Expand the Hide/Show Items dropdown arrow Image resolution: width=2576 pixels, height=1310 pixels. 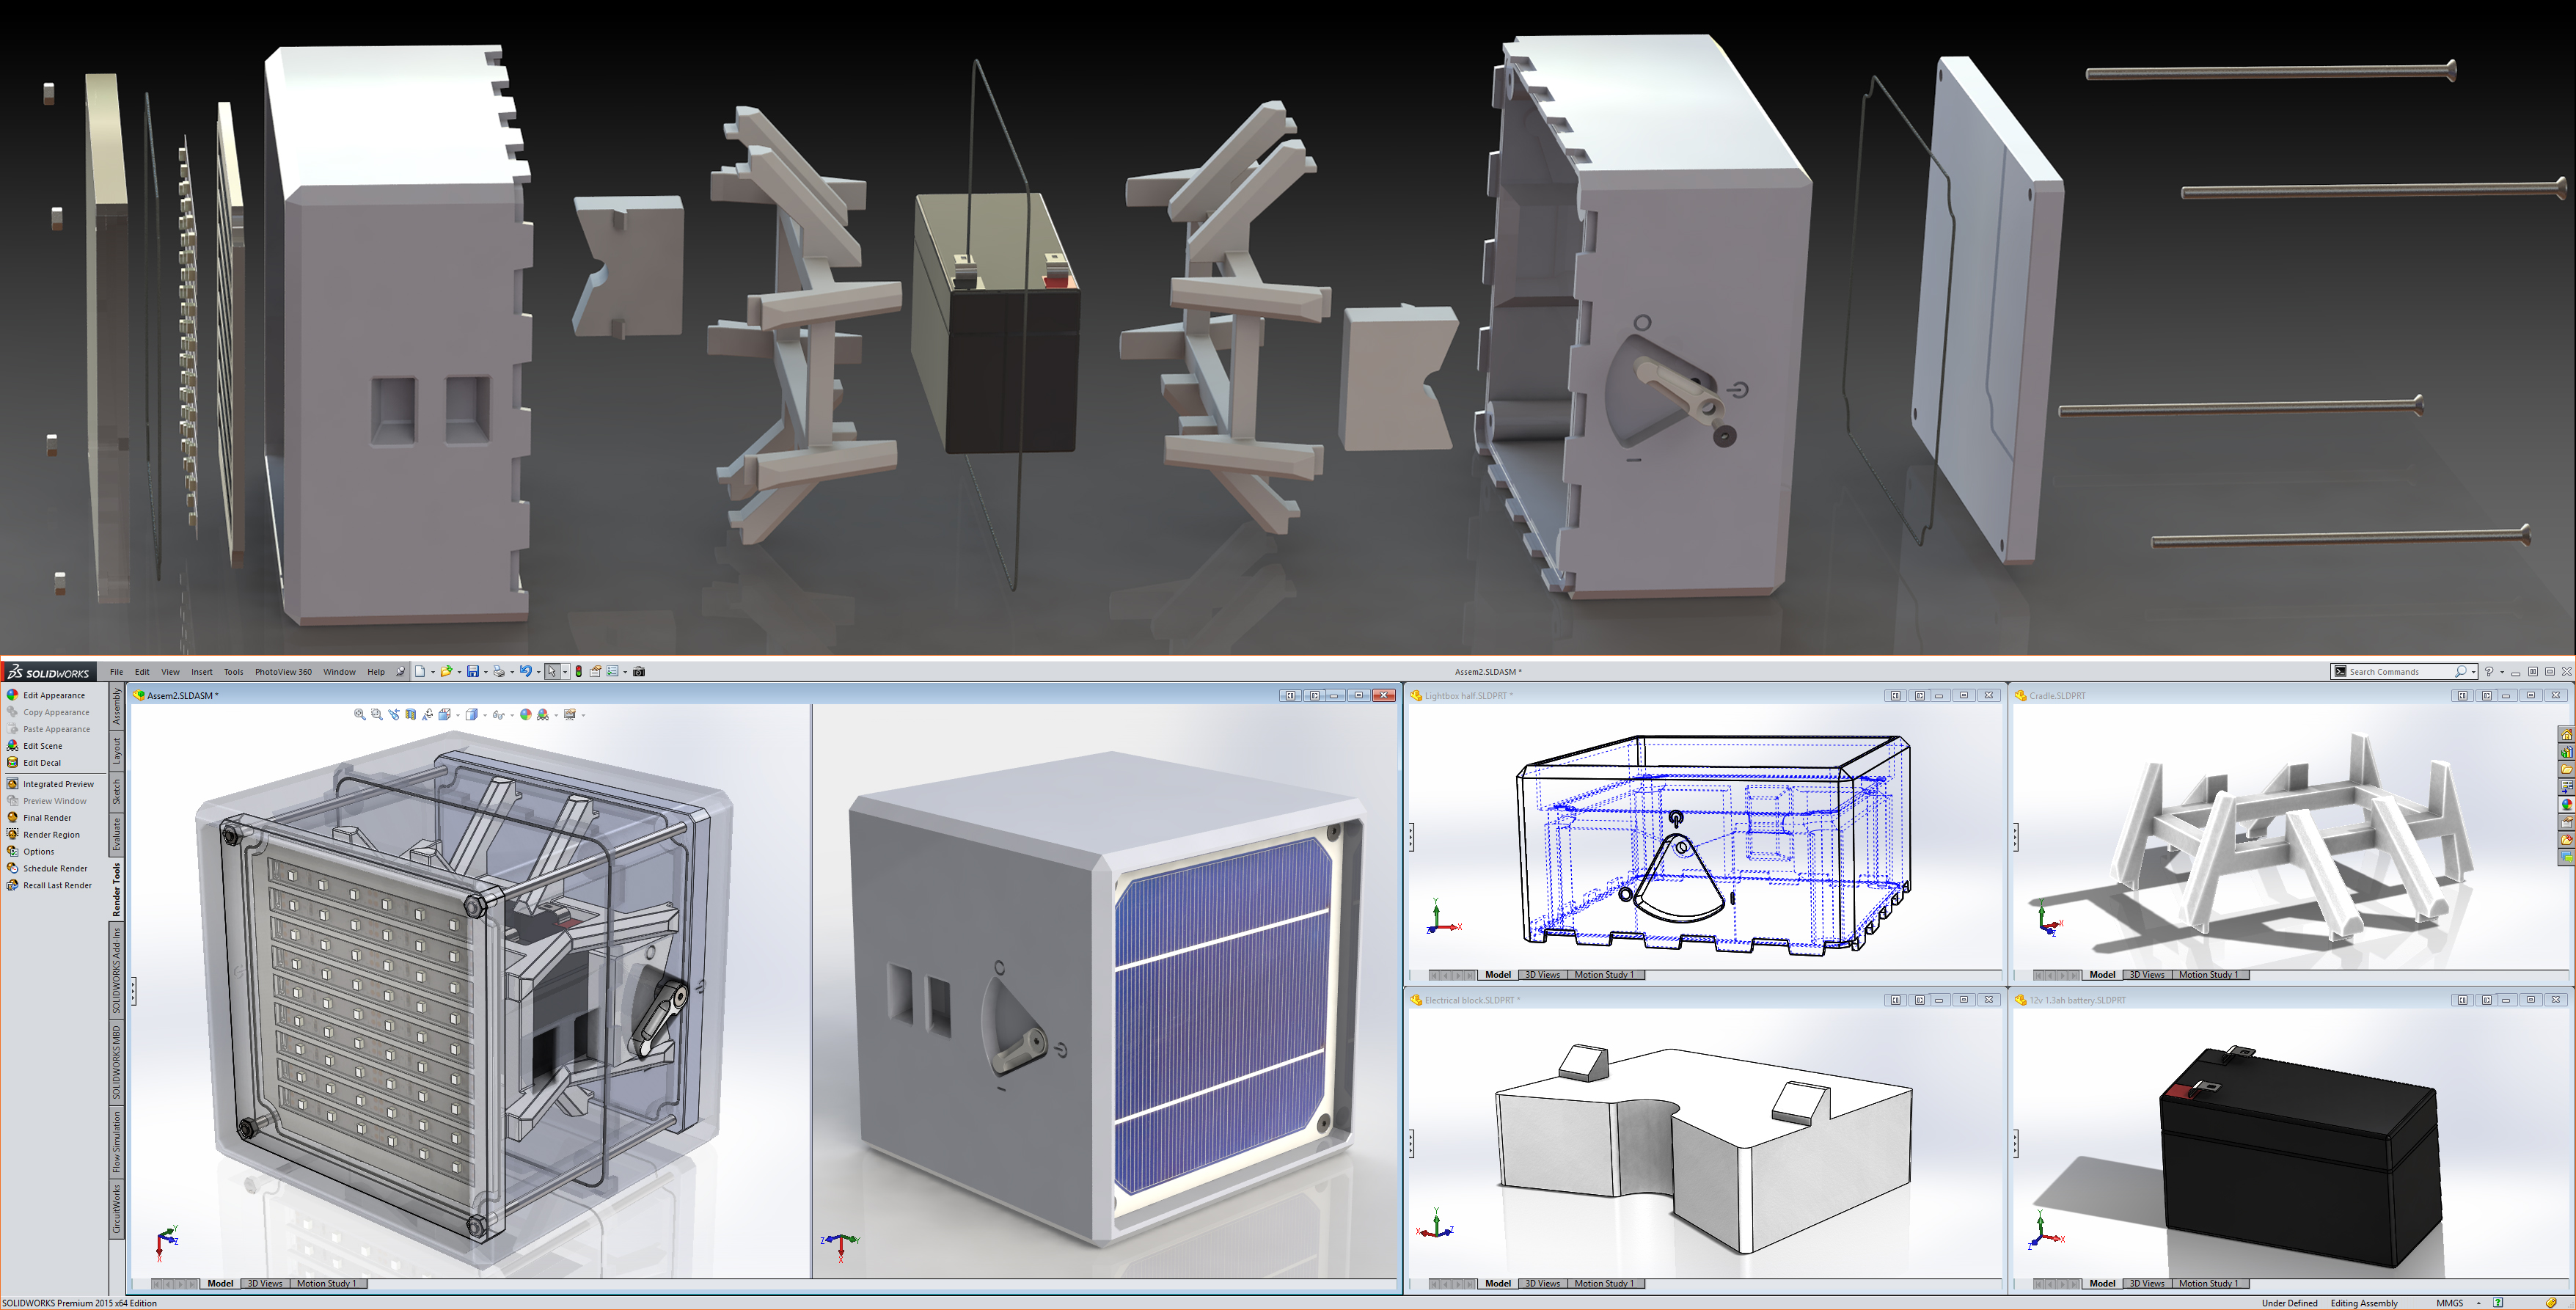pyautogui.click(x=513, y=716)
